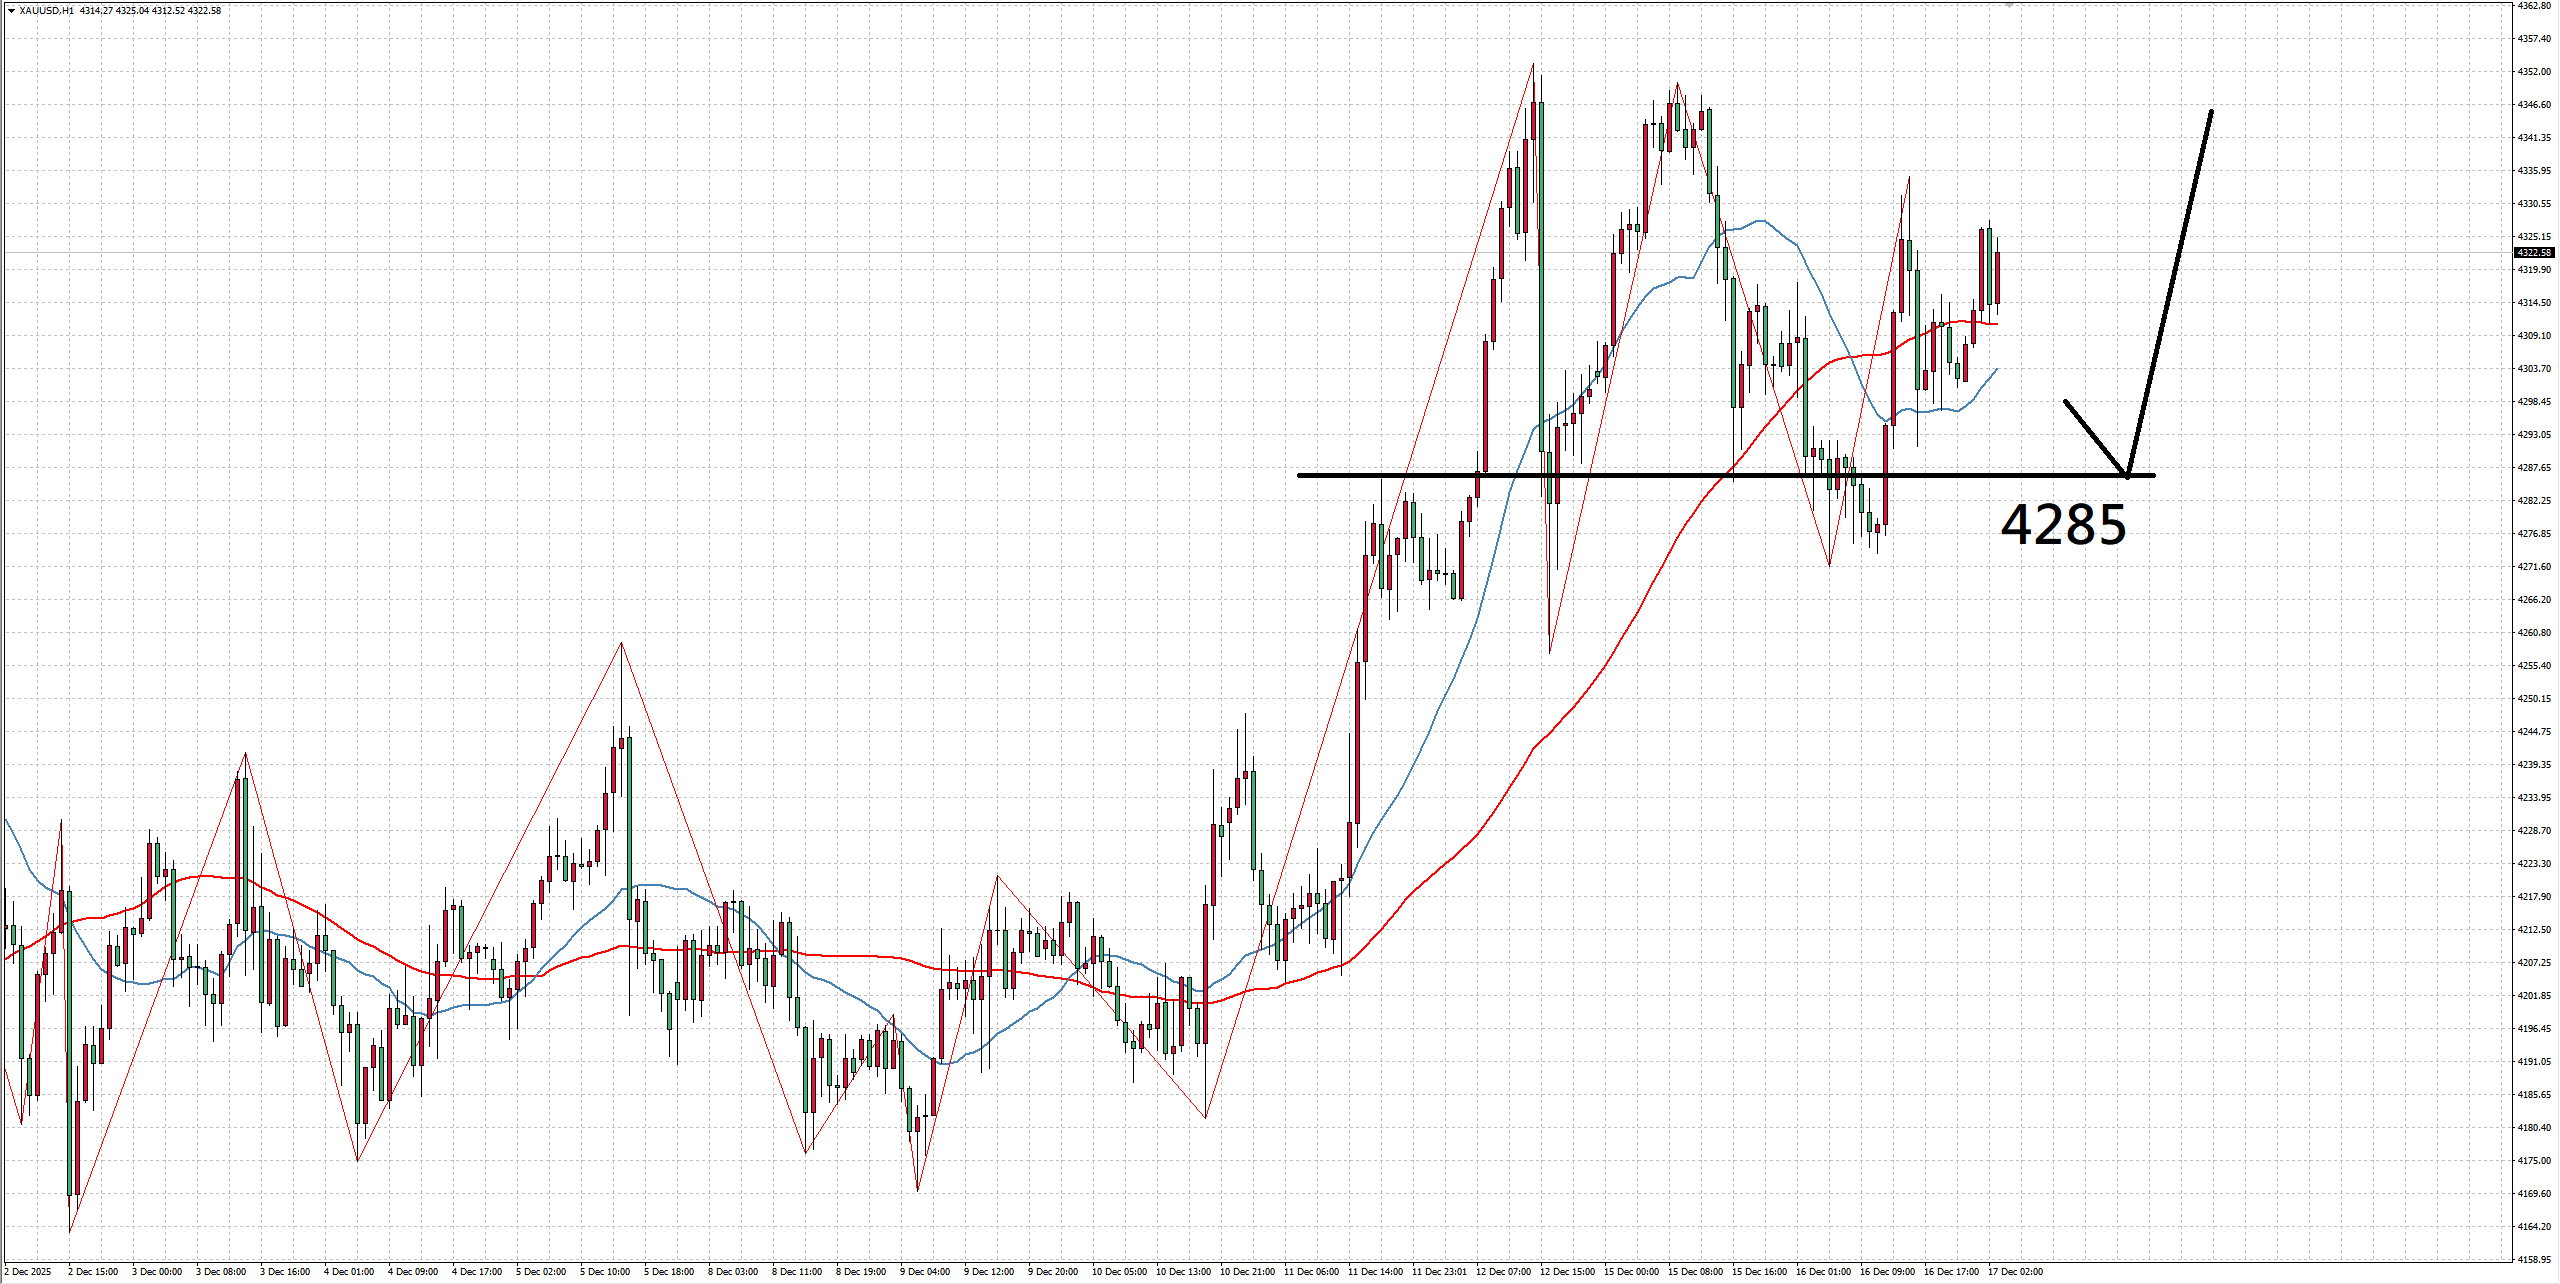Screen dimensions: 2560x1284
Task: Click the 4285.25 level on price scale
Action: pos(2534,500)
